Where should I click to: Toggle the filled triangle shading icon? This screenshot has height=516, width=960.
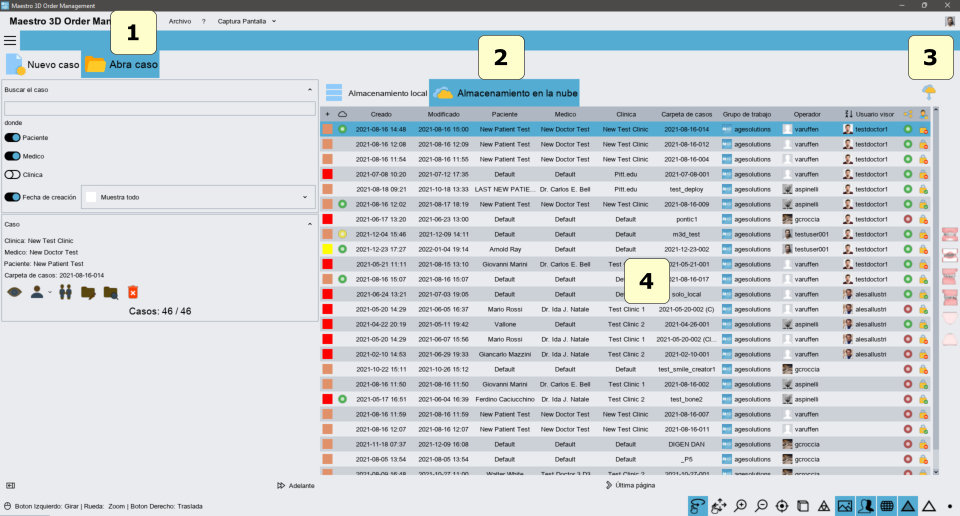[908, 506]
